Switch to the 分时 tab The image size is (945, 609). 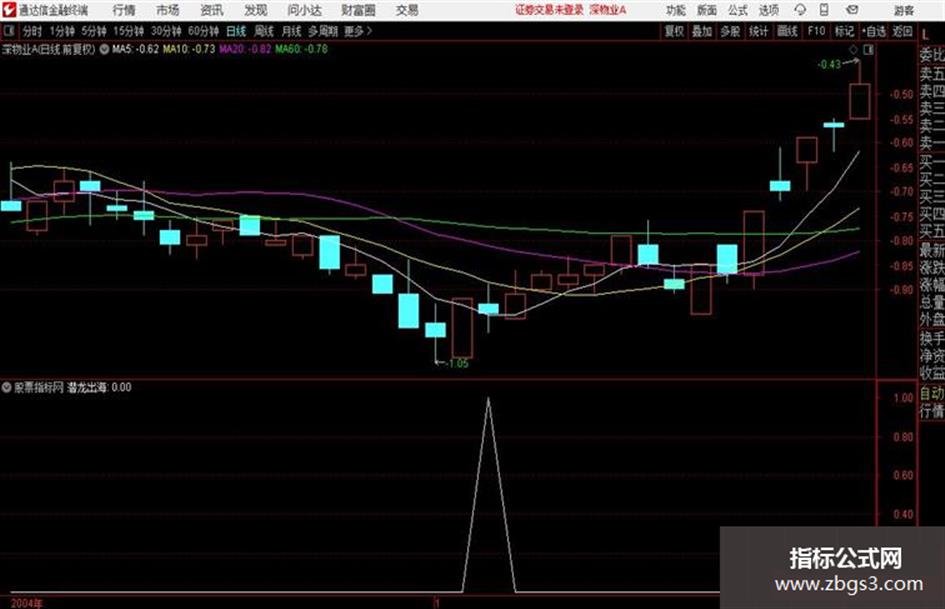tap(32, 31)
